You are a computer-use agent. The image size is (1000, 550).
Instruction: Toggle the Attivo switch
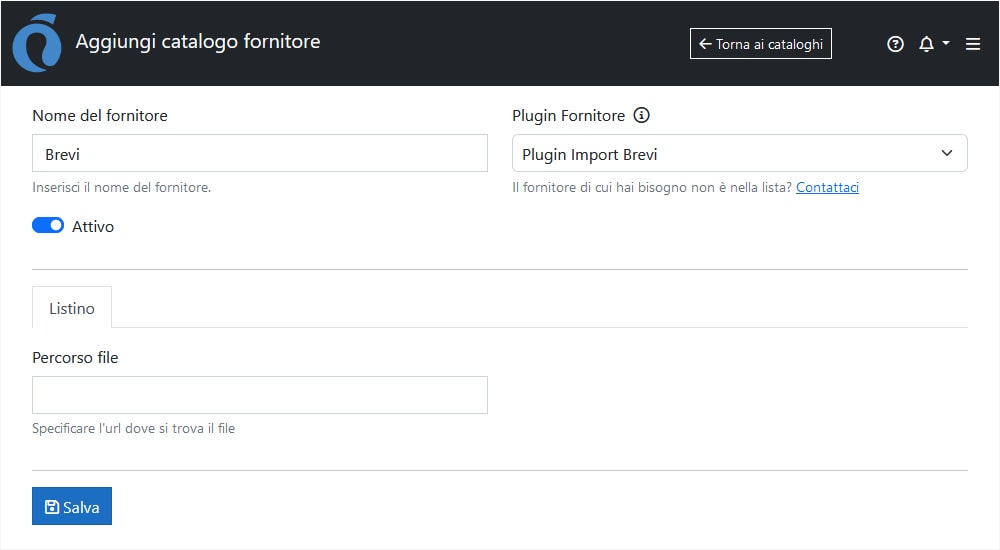tap(48, 225)
